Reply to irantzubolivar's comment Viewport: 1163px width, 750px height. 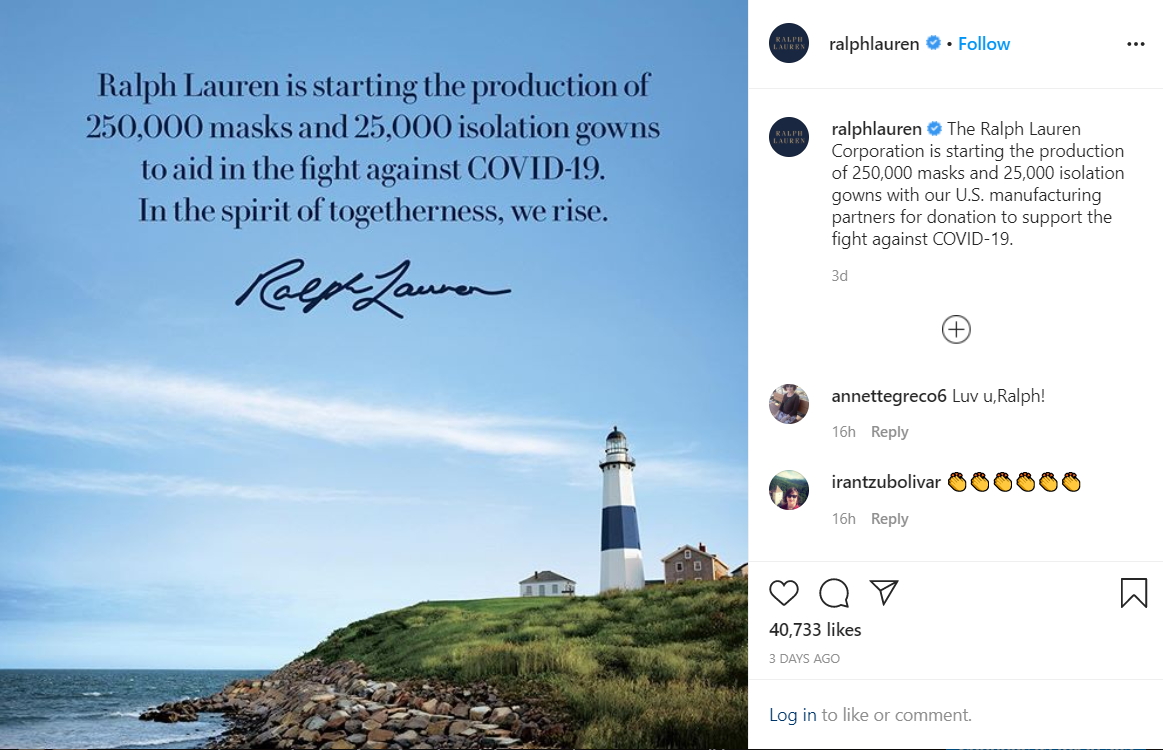pyautogui.click(x=889, y=519)
